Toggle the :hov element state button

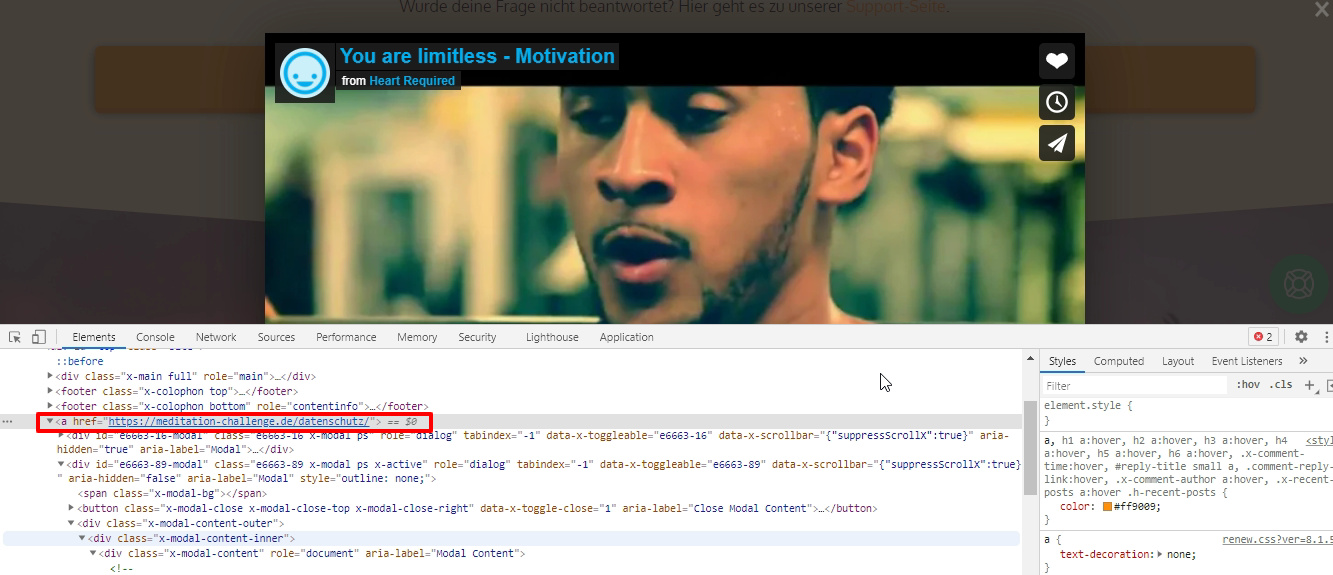click(1248, 385)
